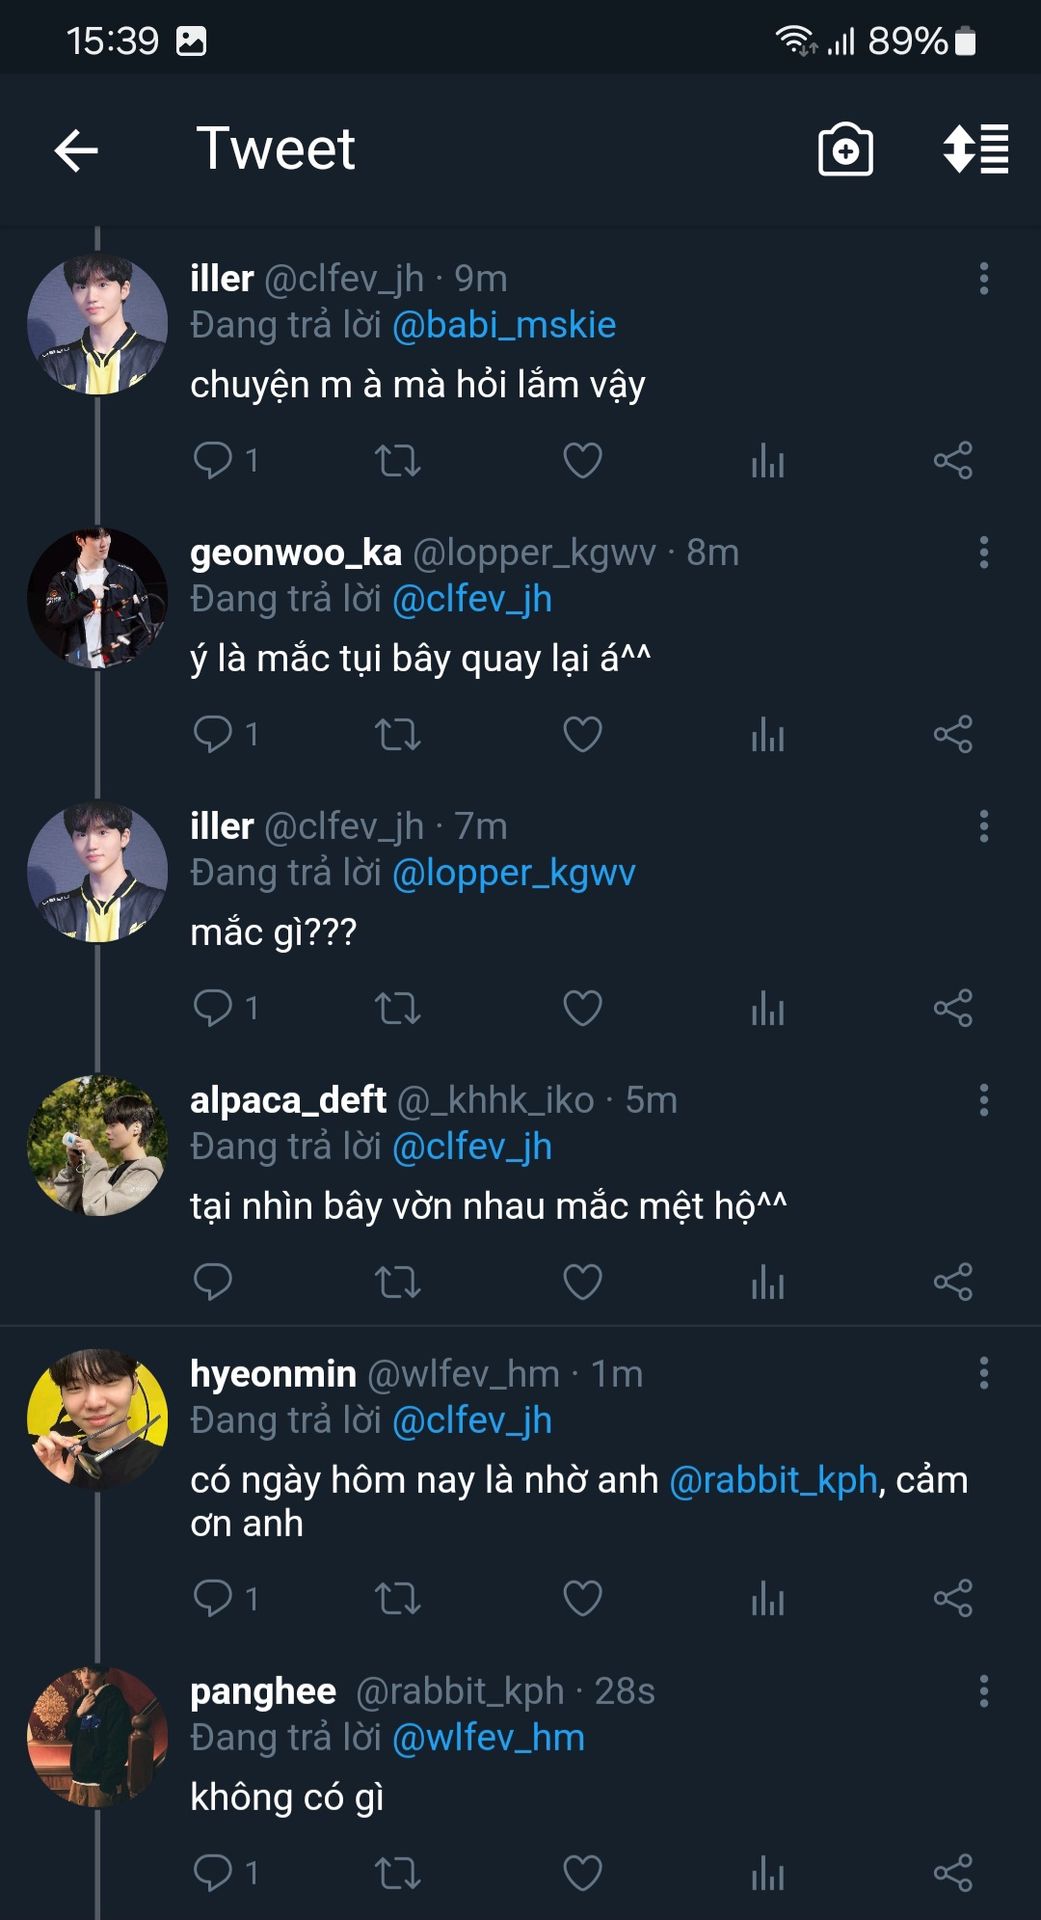1041x1920 pixels.
Task: Open the @rabbit_kph mention in hyeonmin's tweet
Action: pos(773,1480)
